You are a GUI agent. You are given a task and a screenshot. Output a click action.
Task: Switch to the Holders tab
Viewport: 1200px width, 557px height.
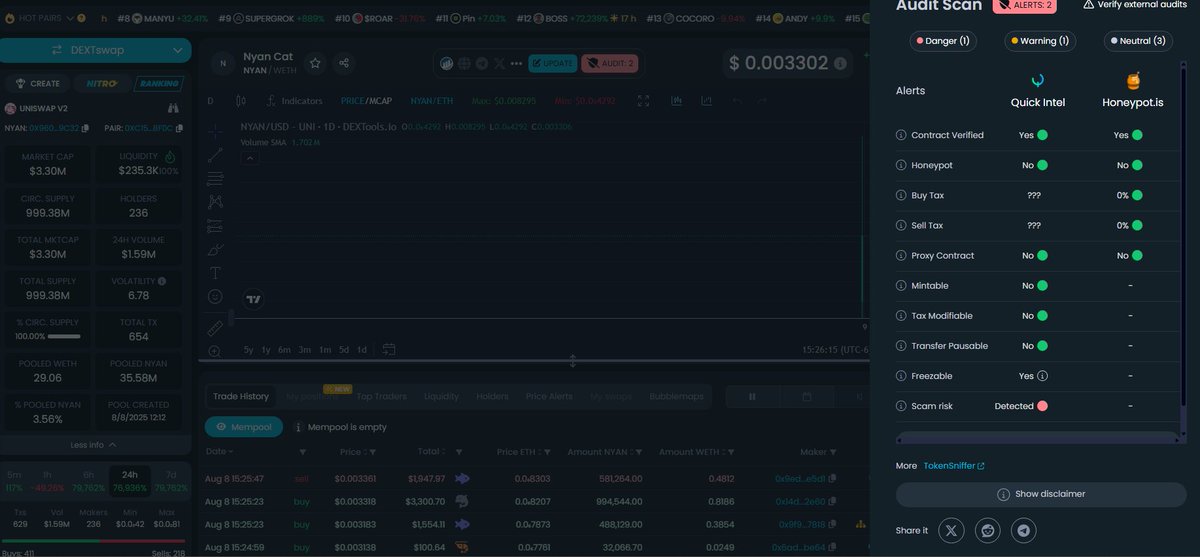pos(492,396)
